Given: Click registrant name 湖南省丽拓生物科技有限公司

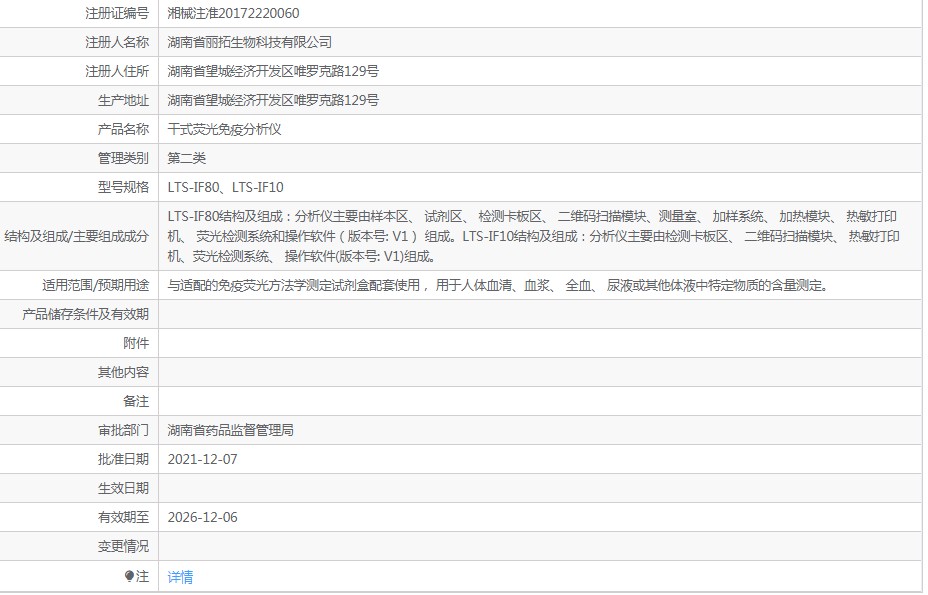Looking at the screenshot, I should [249, 42].
